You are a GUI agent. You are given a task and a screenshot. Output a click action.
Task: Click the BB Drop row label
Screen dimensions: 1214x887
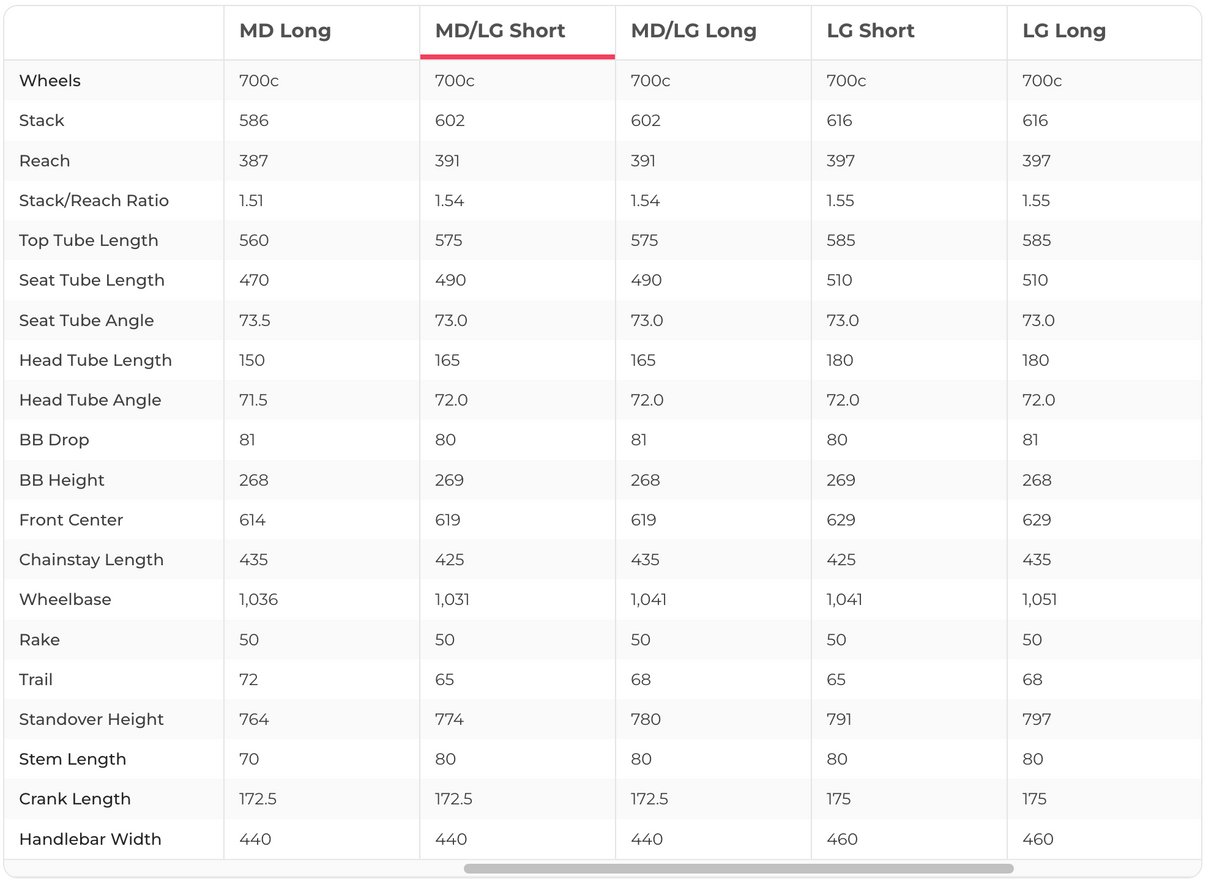tap(54, 440)
